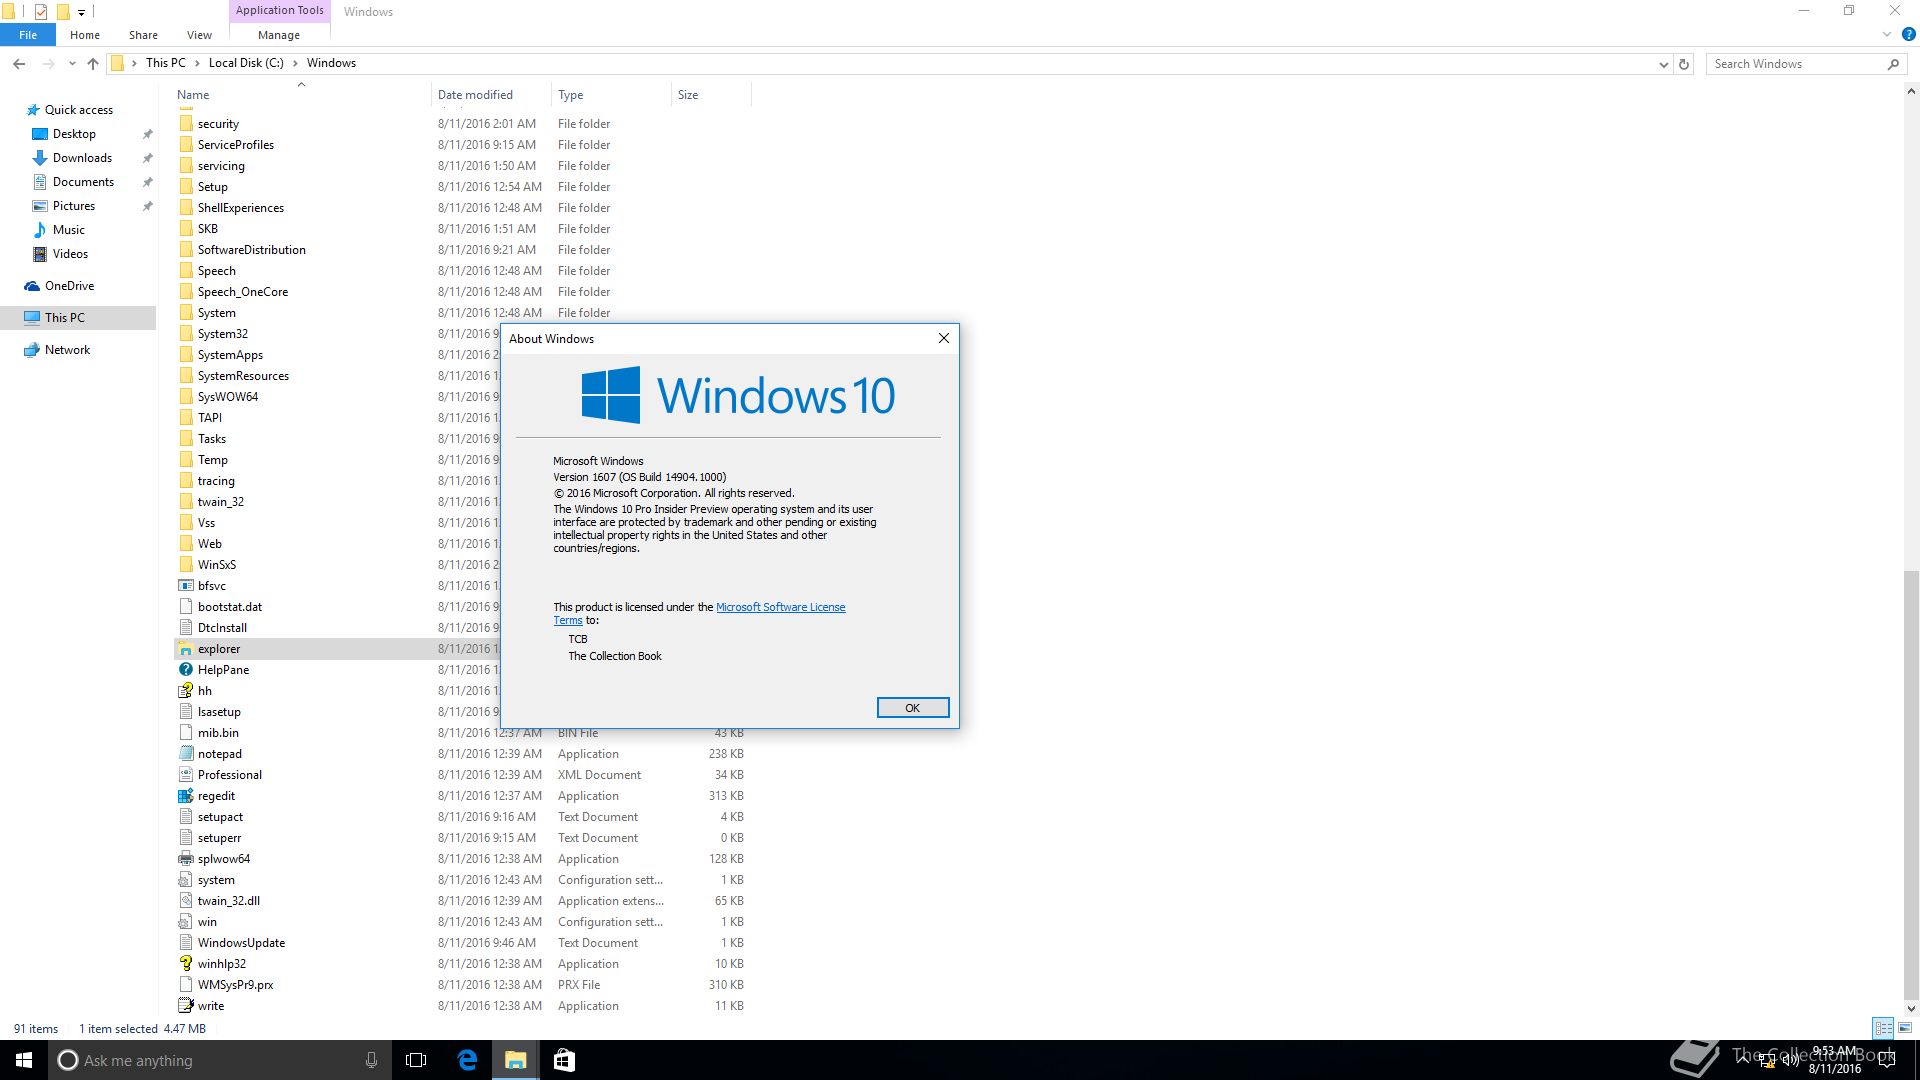Open Desktop in Quick access
This screenshot has width=1920, height=1080.
pyautogui.click(x=74, y=134)
